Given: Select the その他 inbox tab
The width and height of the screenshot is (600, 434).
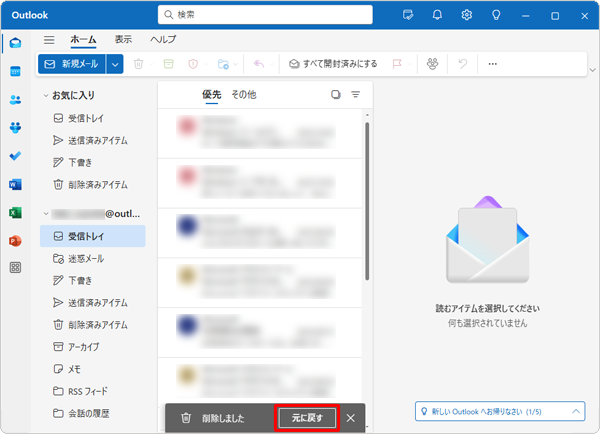Looking at the screenshot, I should pos(244,95).
